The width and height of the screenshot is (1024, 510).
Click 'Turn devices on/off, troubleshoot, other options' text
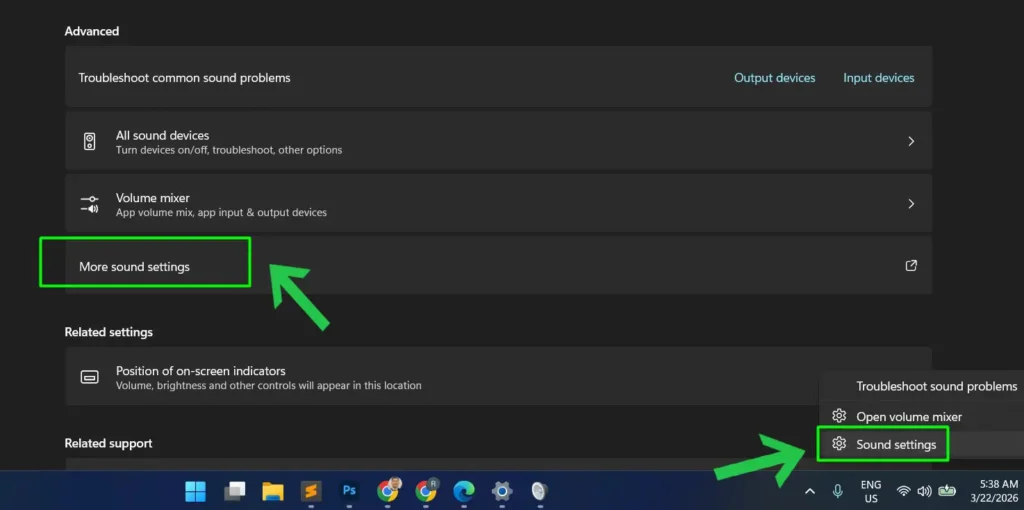tap(229, 150)
